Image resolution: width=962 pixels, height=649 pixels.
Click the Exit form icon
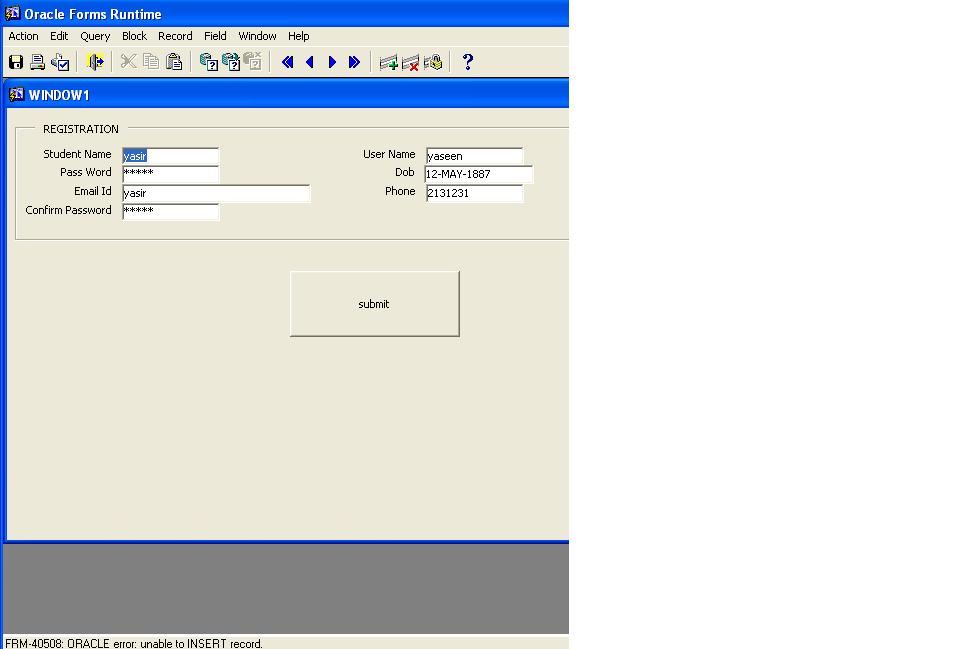pyautogui.click(x=95, y=62)
